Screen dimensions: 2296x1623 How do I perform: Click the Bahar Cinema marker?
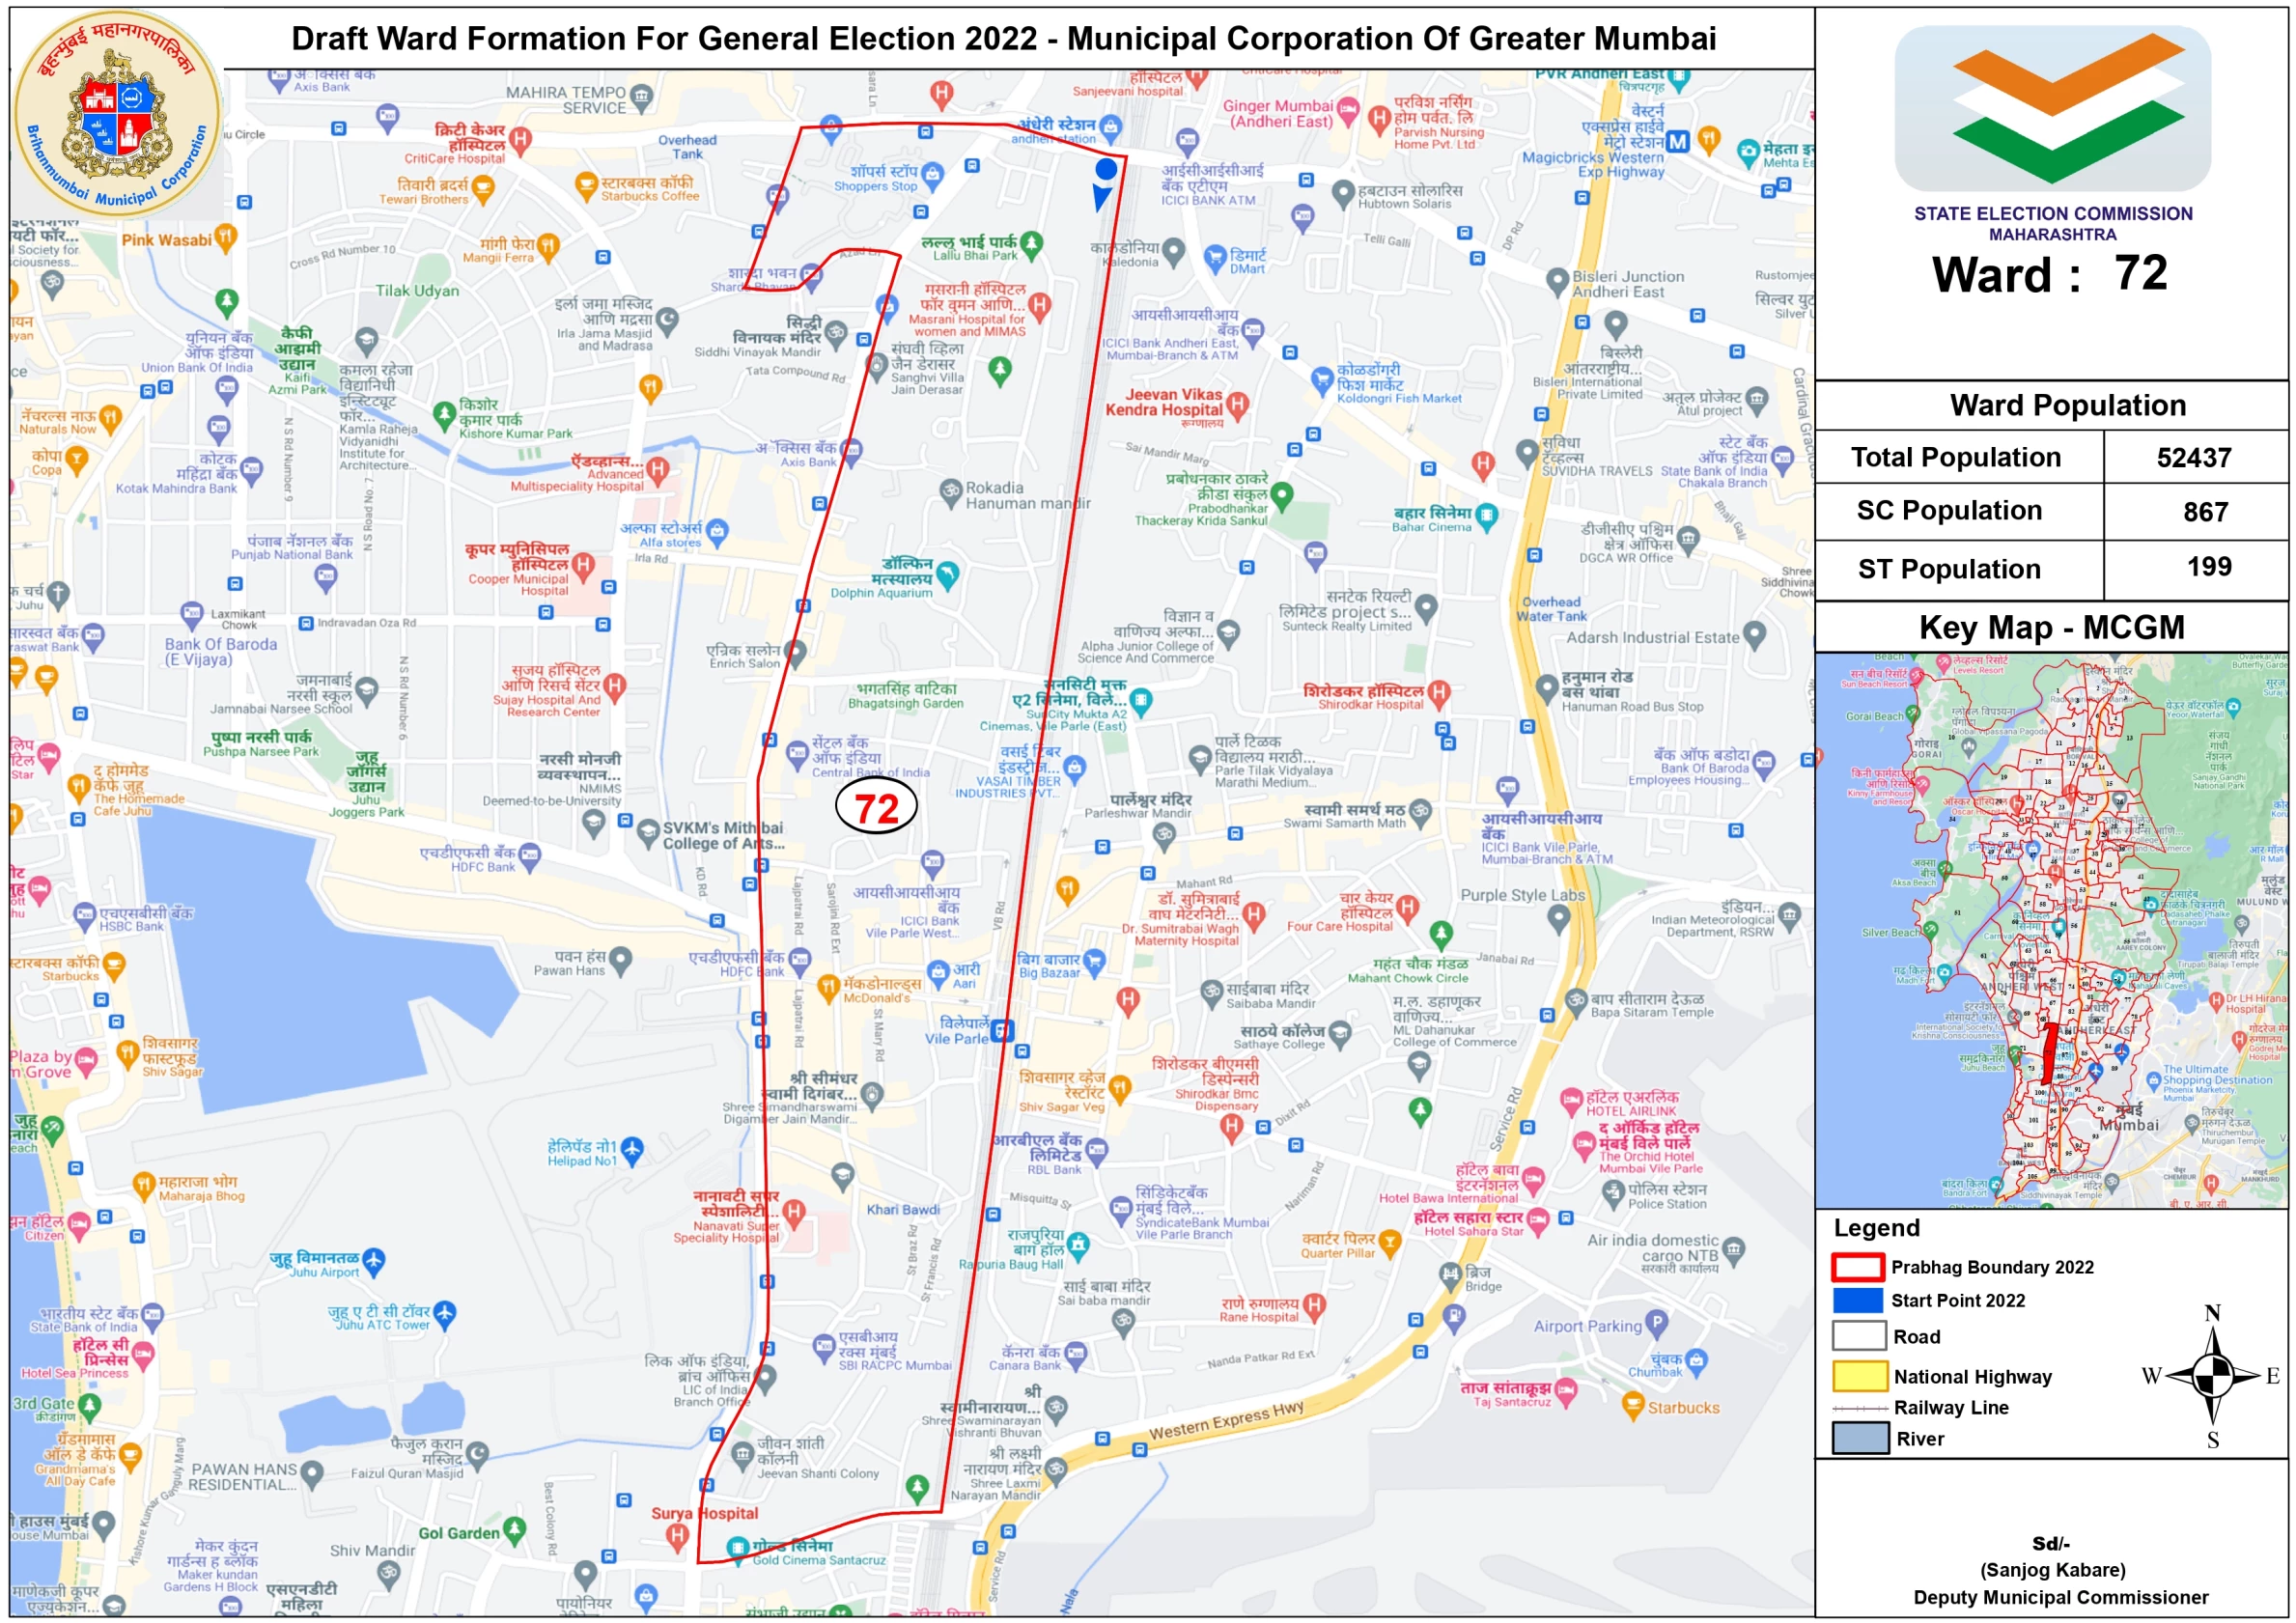(1487, 515)
